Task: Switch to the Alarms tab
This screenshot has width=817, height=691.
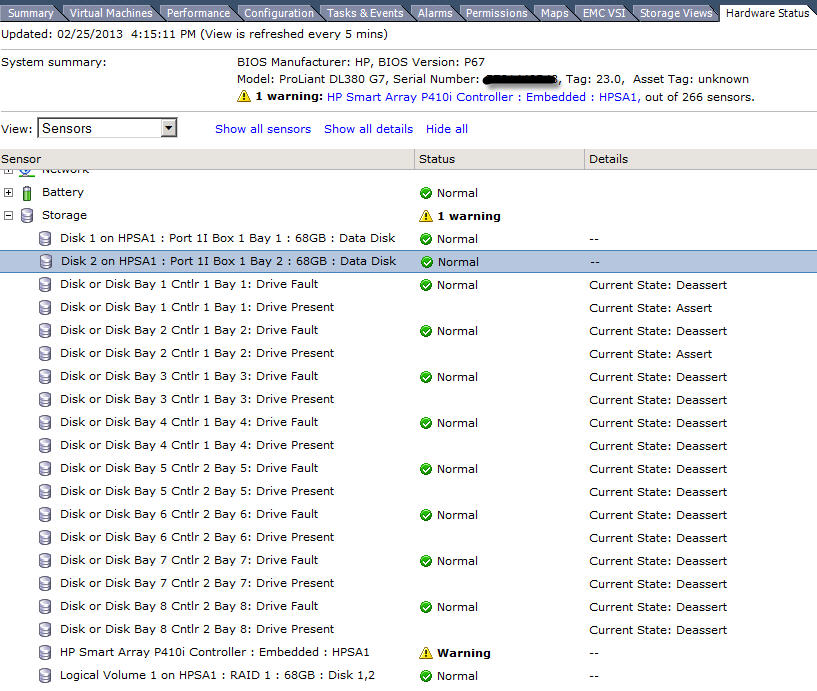Action: click(435, 13)
